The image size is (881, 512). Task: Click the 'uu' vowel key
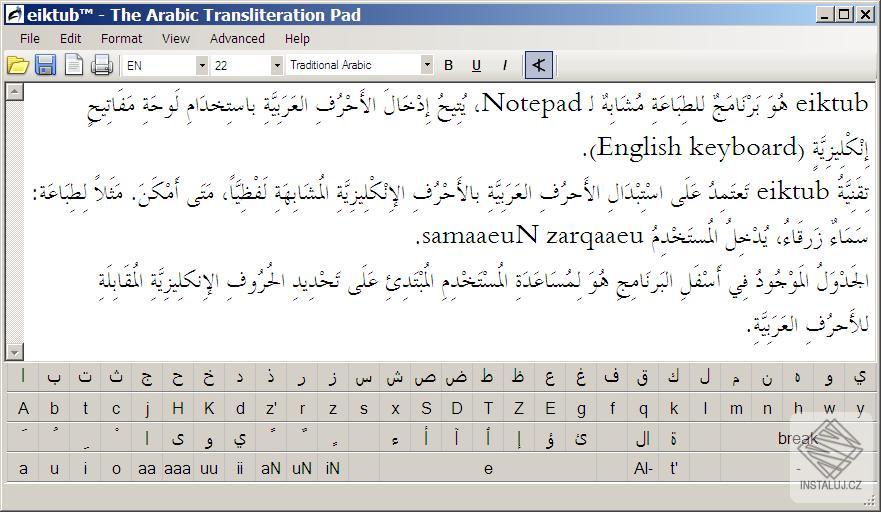point(208,468)
